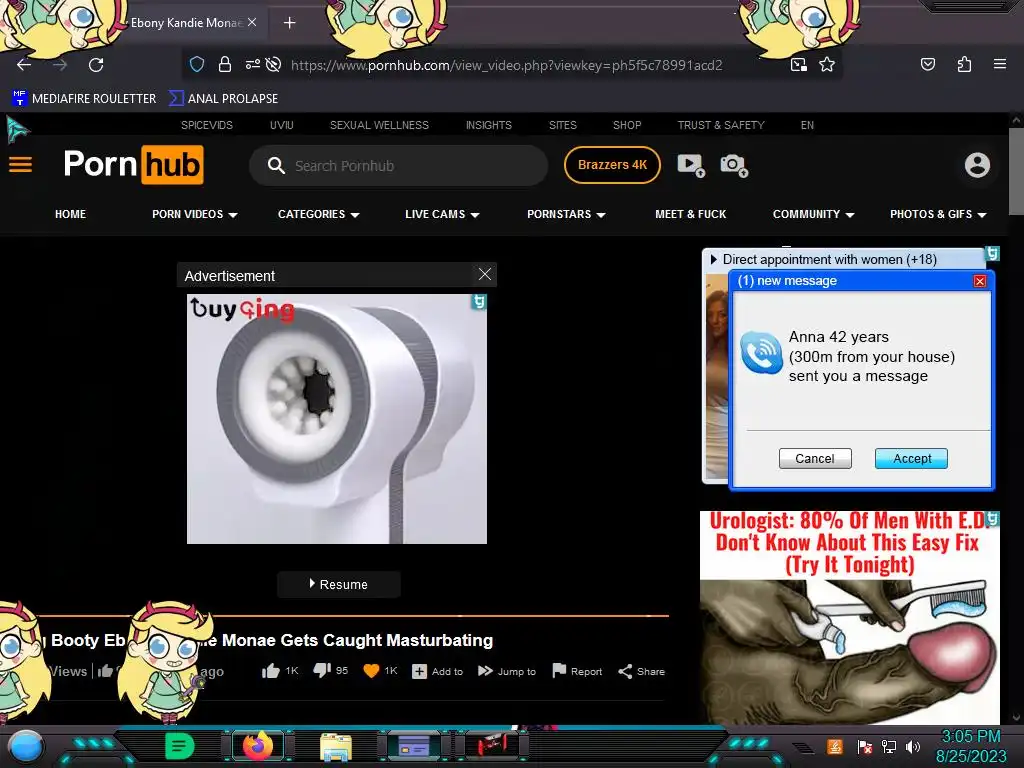Open the SPICEVIDS top link
The image size is (1024, 768).
(x=206, y=125)
